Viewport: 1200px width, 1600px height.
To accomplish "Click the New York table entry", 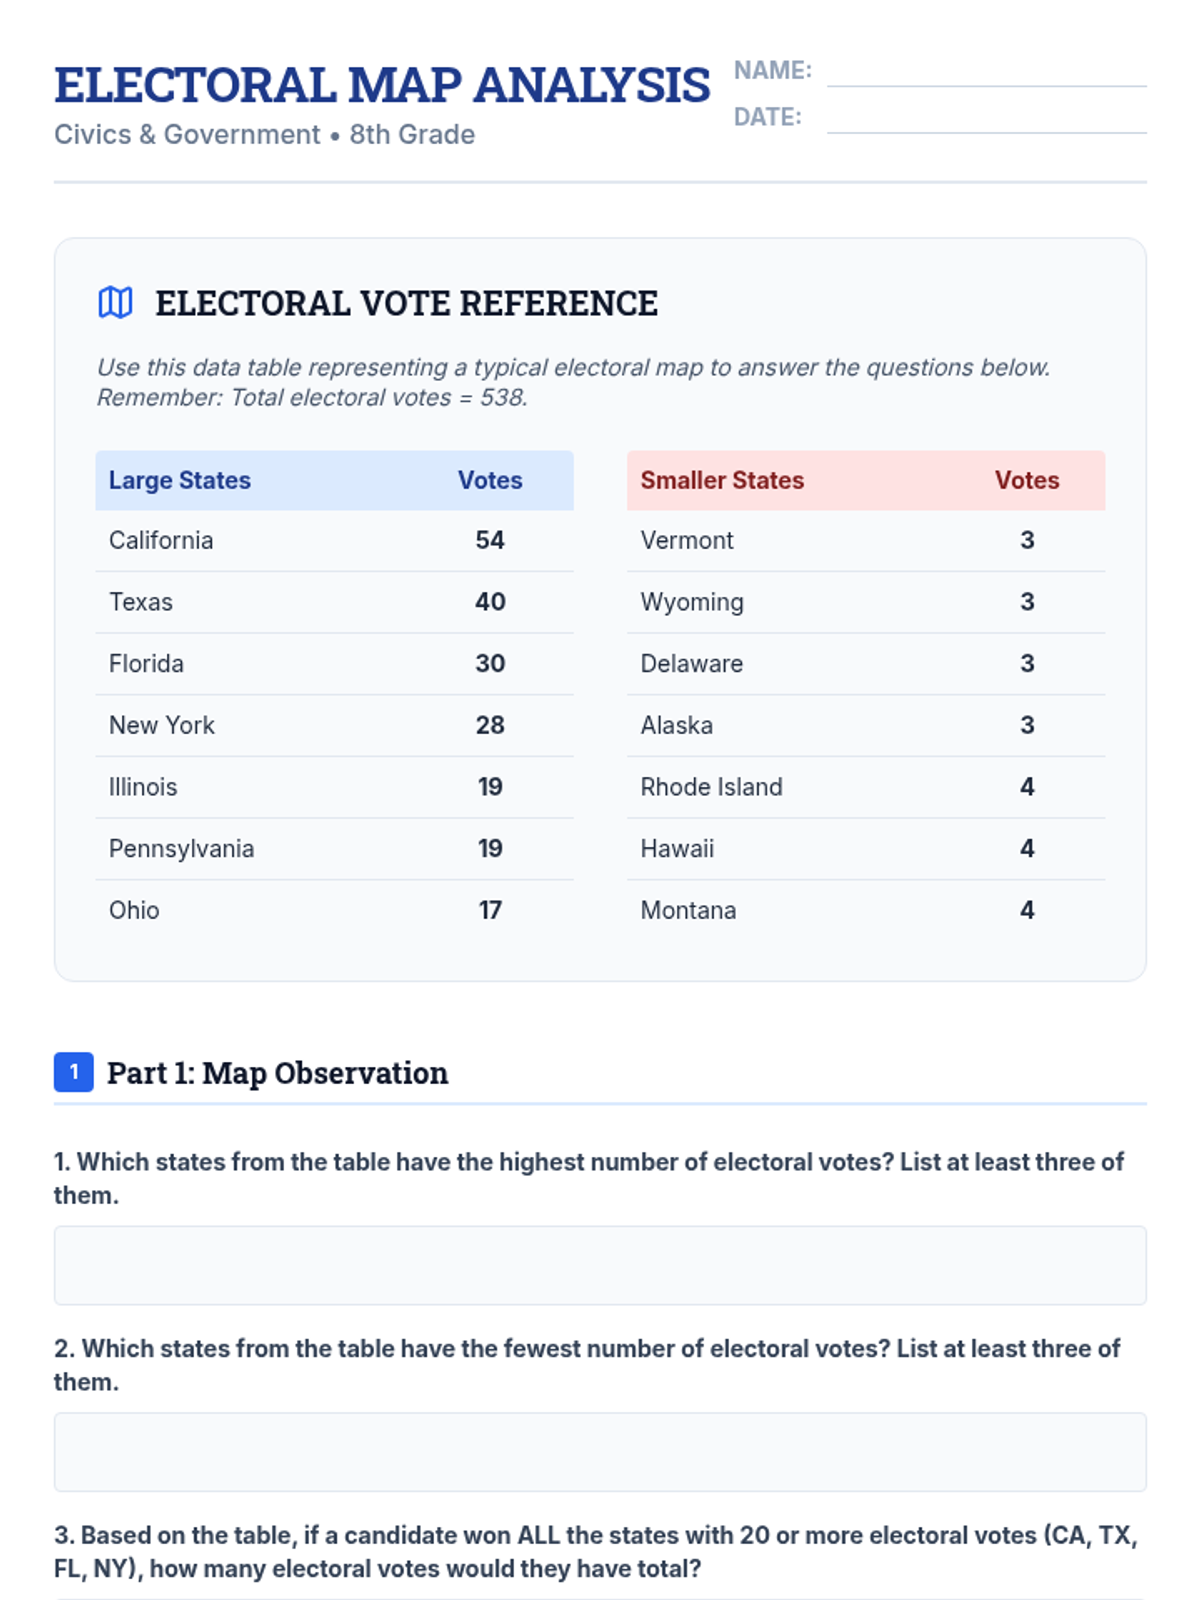I will [x=162, y=725].
